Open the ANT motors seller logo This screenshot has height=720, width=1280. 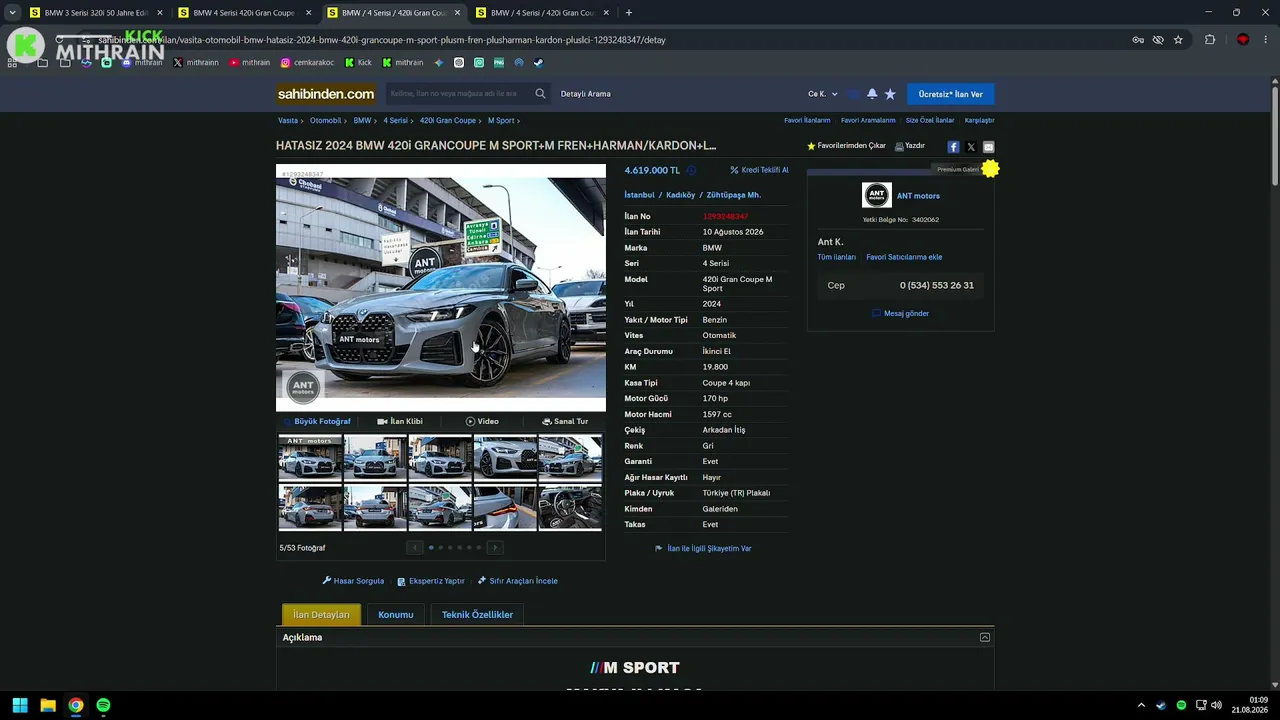pos(877,195)
